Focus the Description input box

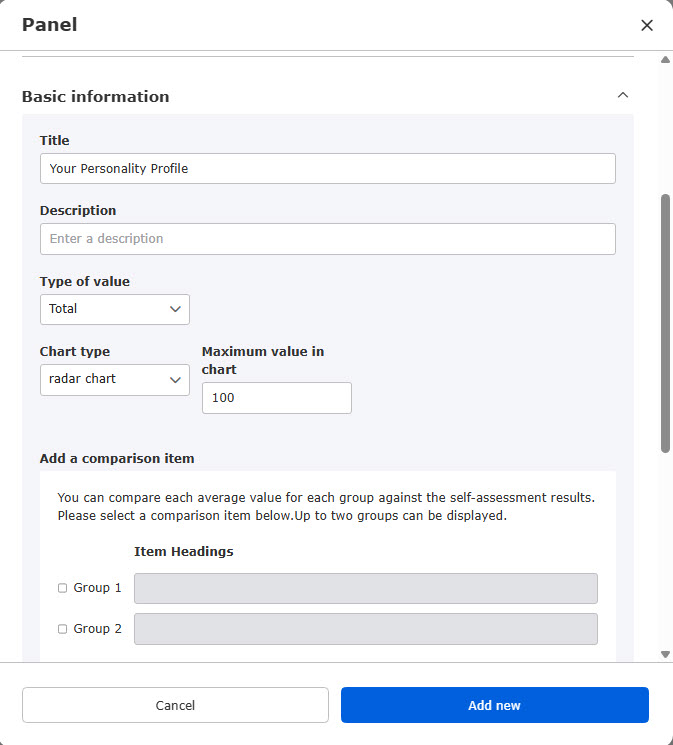coord(327,239)
